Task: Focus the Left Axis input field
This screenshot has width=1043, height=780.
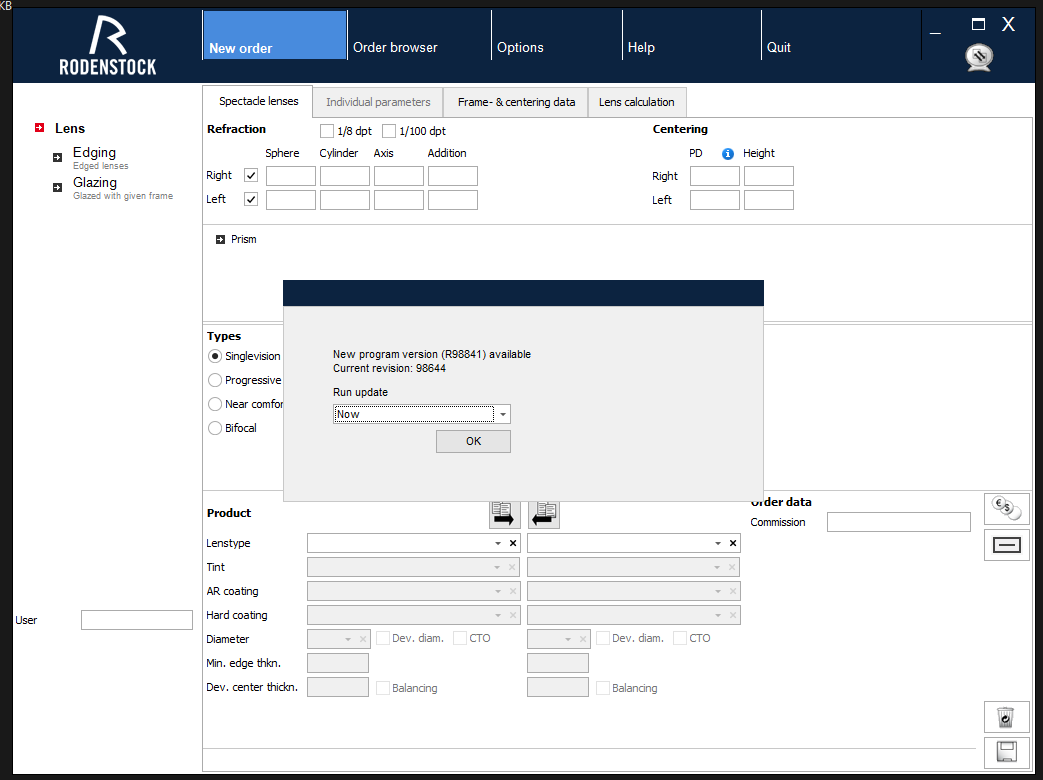Action: (x=398, y=199)
